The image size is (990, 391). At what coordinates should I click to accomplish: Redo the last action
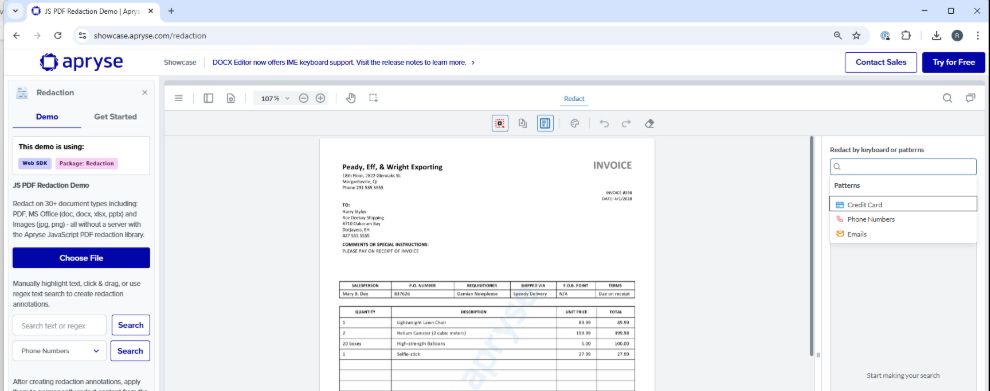(626, 124)
